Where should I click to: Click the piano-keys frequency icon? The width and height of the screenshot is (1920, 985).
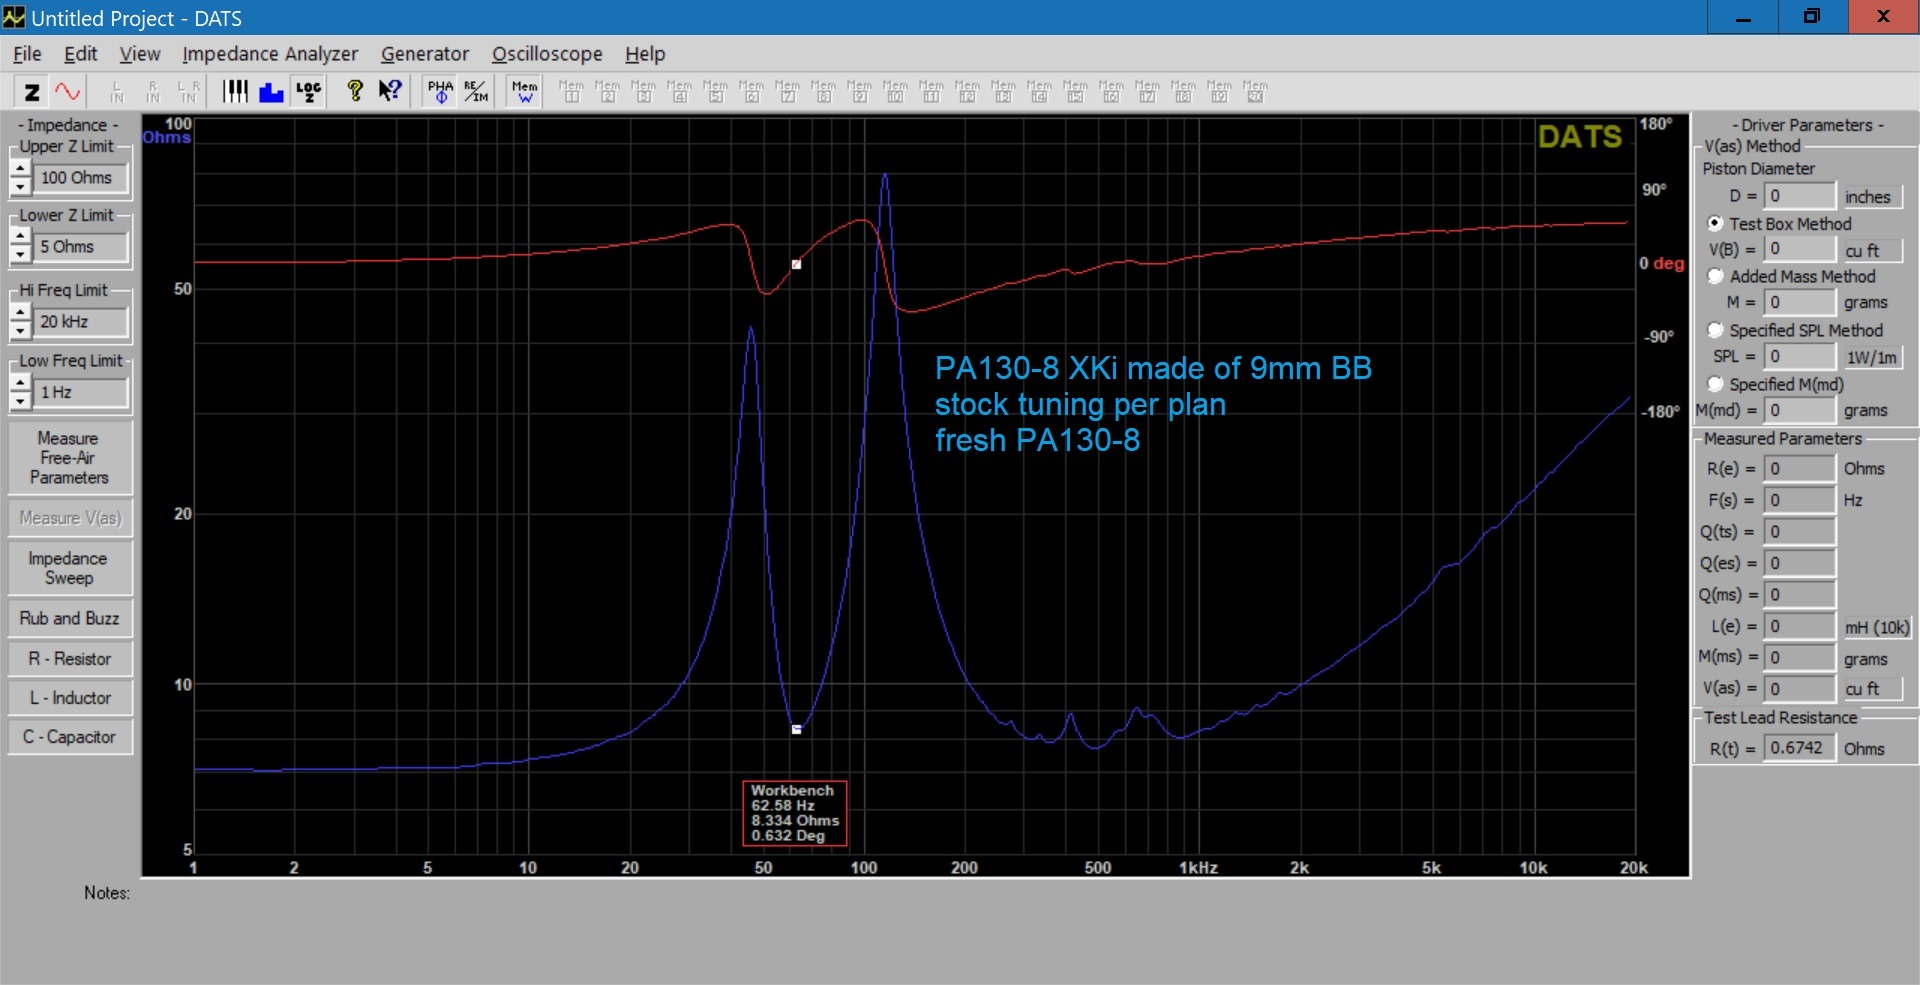click(235, 92)
